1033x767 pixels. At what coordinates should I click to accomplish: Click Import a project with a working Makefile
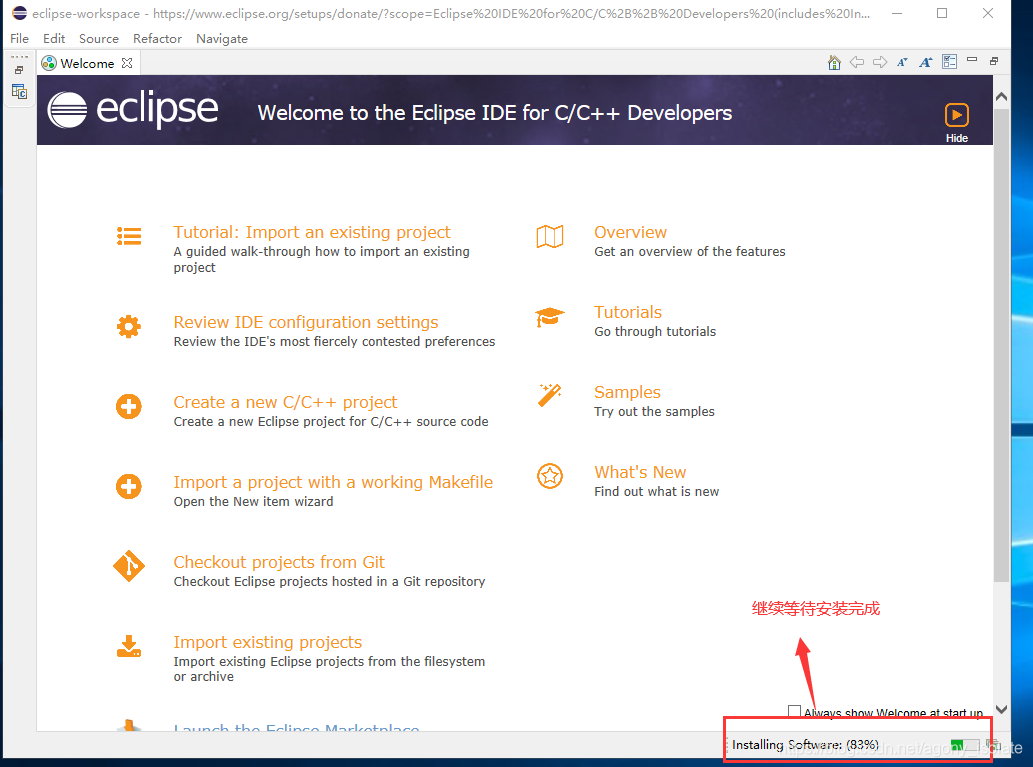(x=333, y=482)
